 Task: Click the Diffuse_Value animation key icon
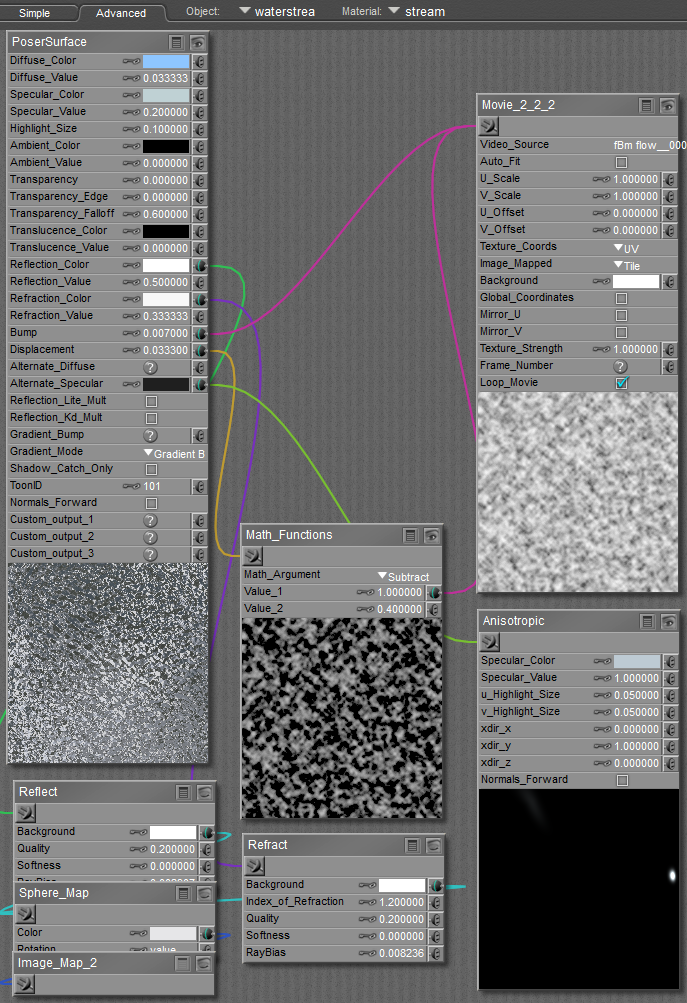tap(131, 78)
